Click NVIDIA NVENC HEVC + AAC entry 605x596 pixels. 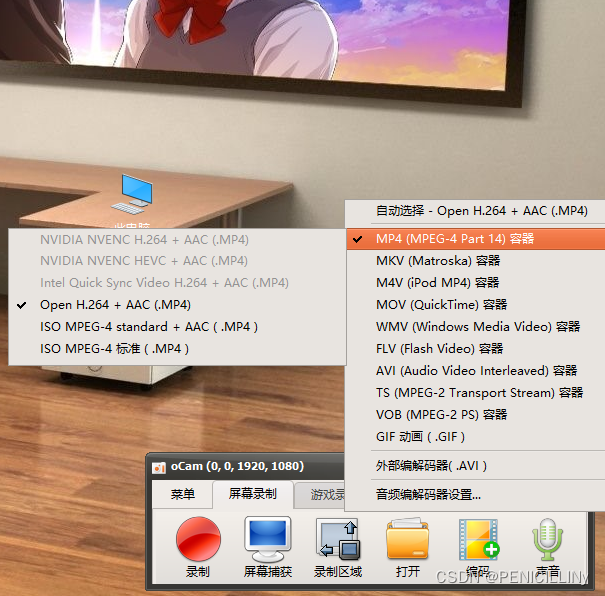coord(177,261)
